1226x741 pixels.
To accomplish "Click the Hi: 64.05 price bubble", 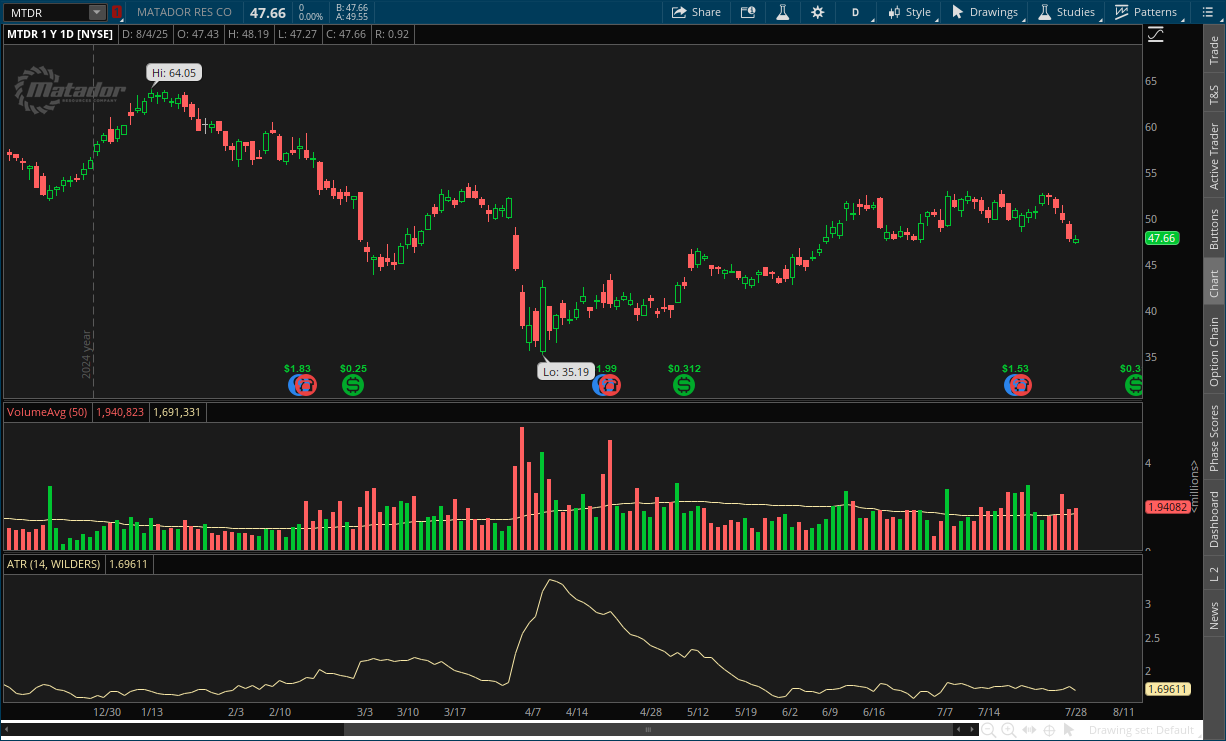I will tap(174, 72).
